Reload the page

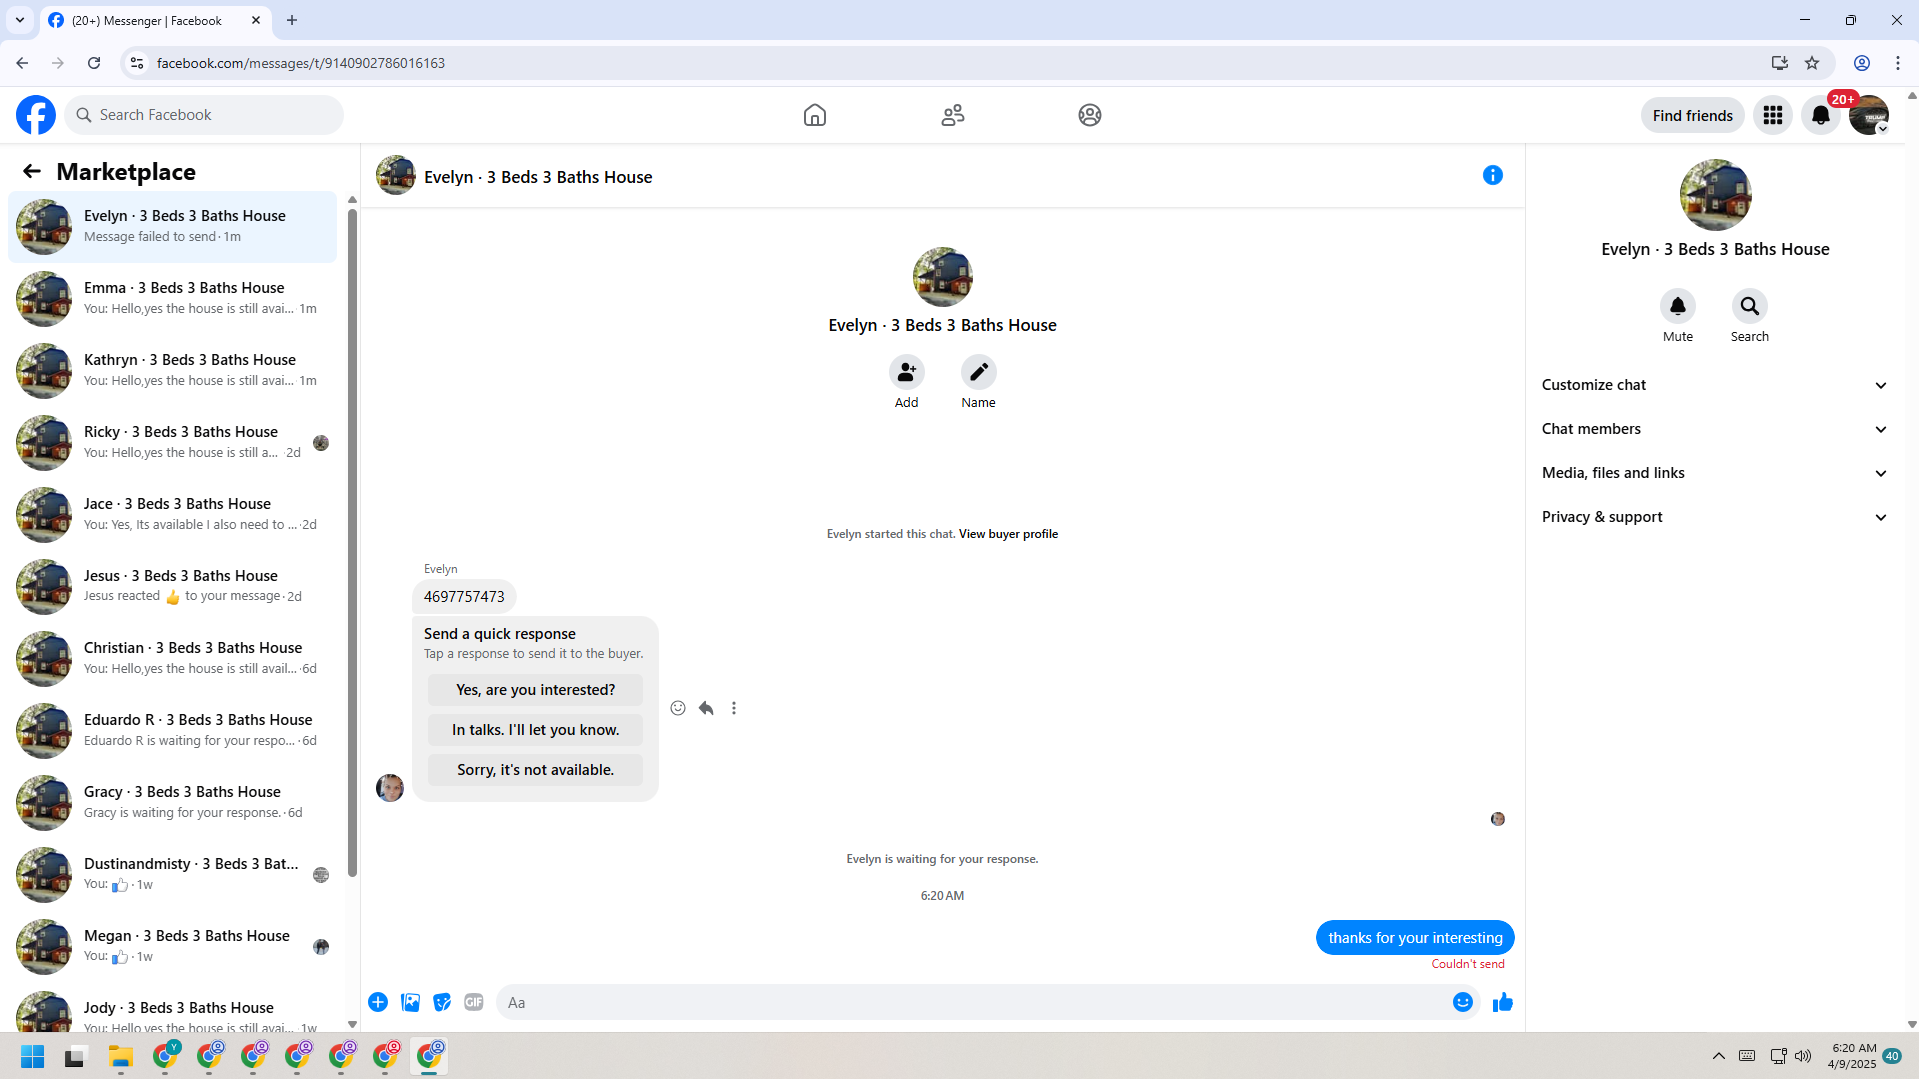[x=94, y=63]
